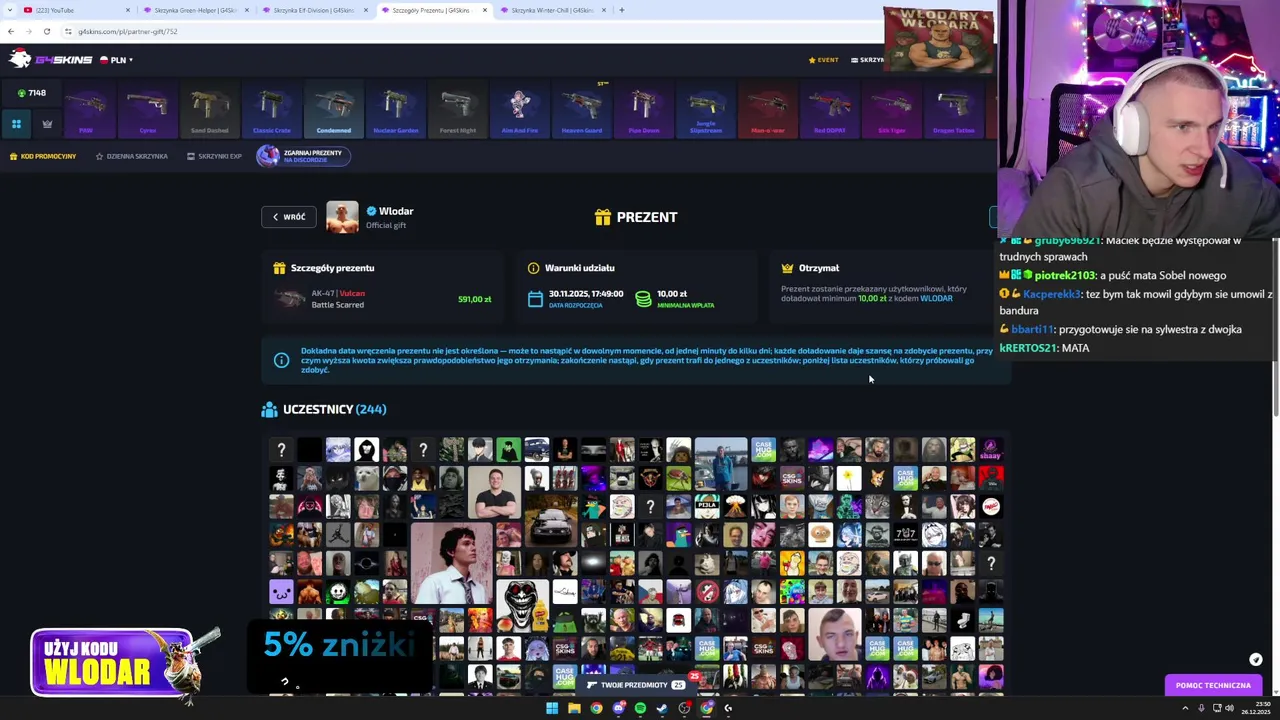Open the POMOC TECHNICZNA support button
The height and width of the screenshot is (720, 1280).
pos(1213,685)
